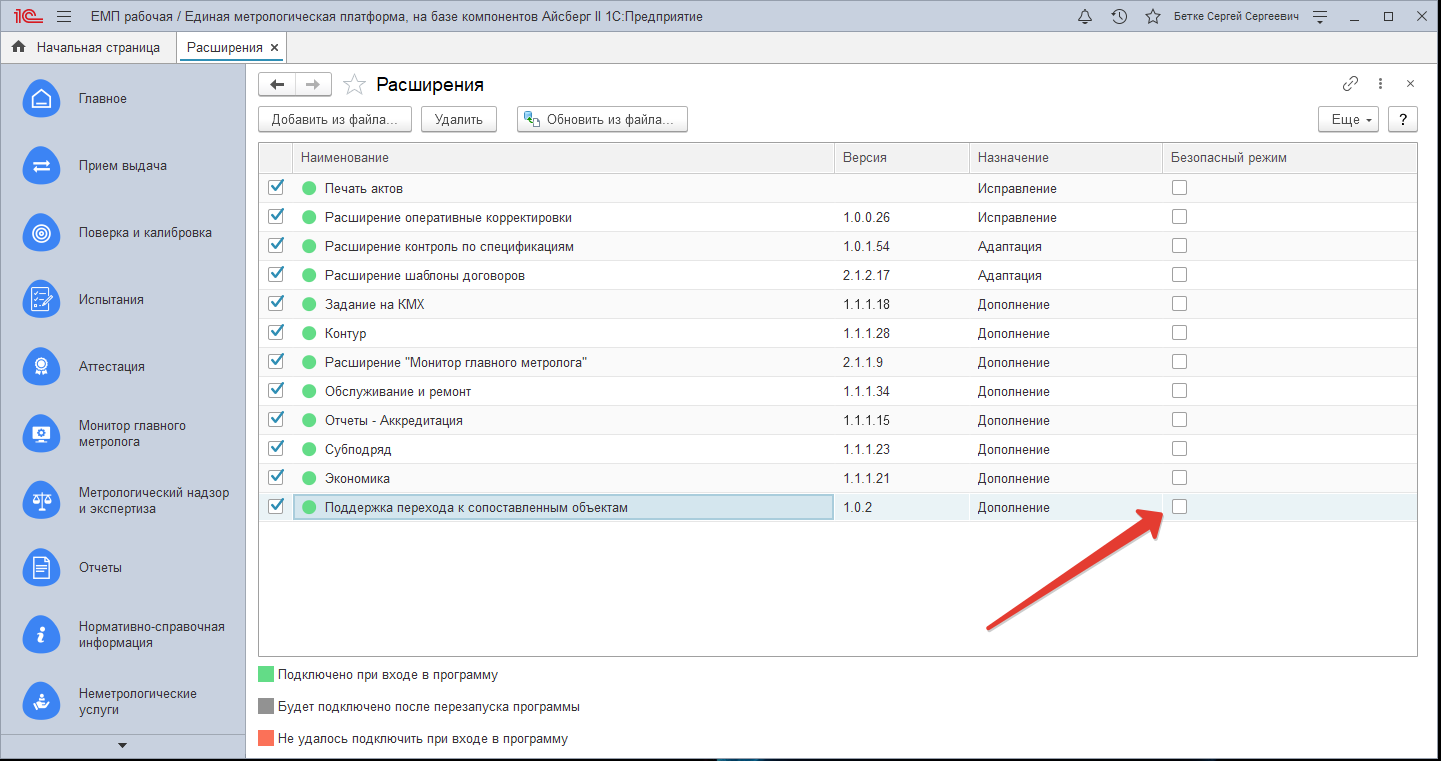Select the Обслуживание и ремонт row

[838, 392]
